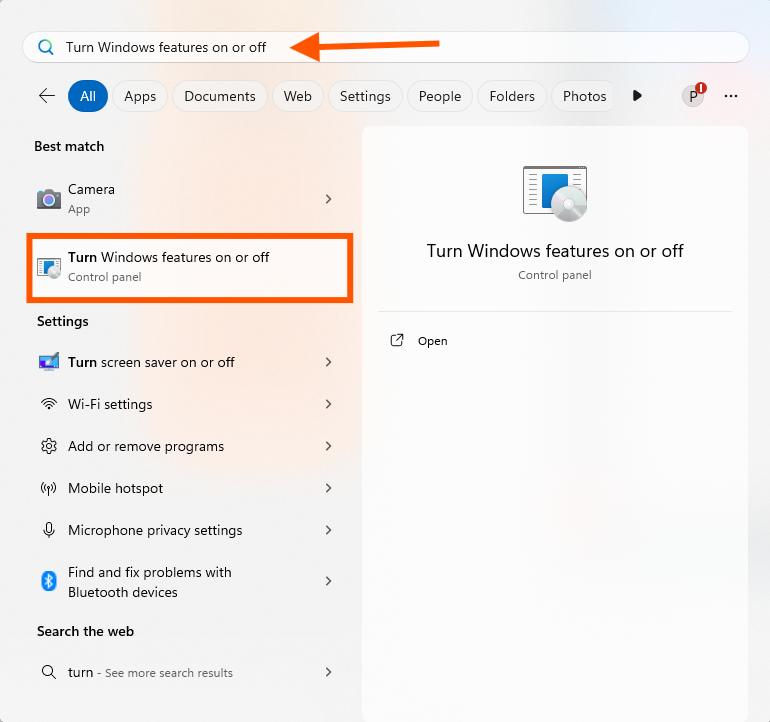Open Add or remove programs
The width and height of the screenshot is (770, 722).
186,446
